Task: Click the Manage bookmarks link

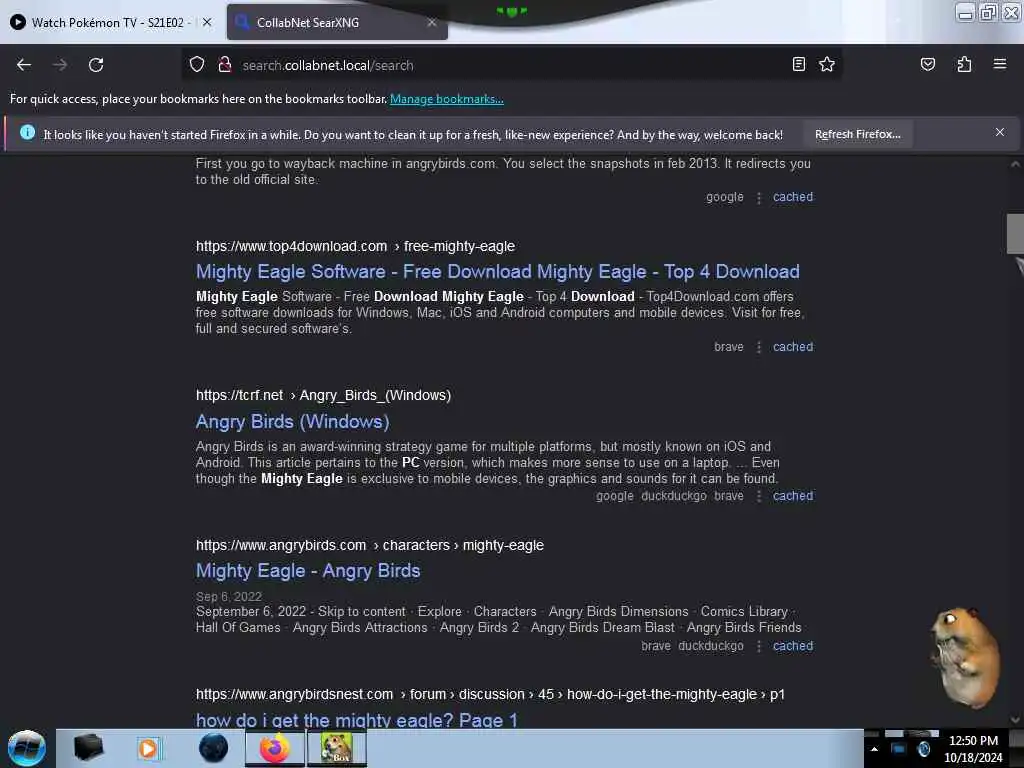Action: point(447,99)
